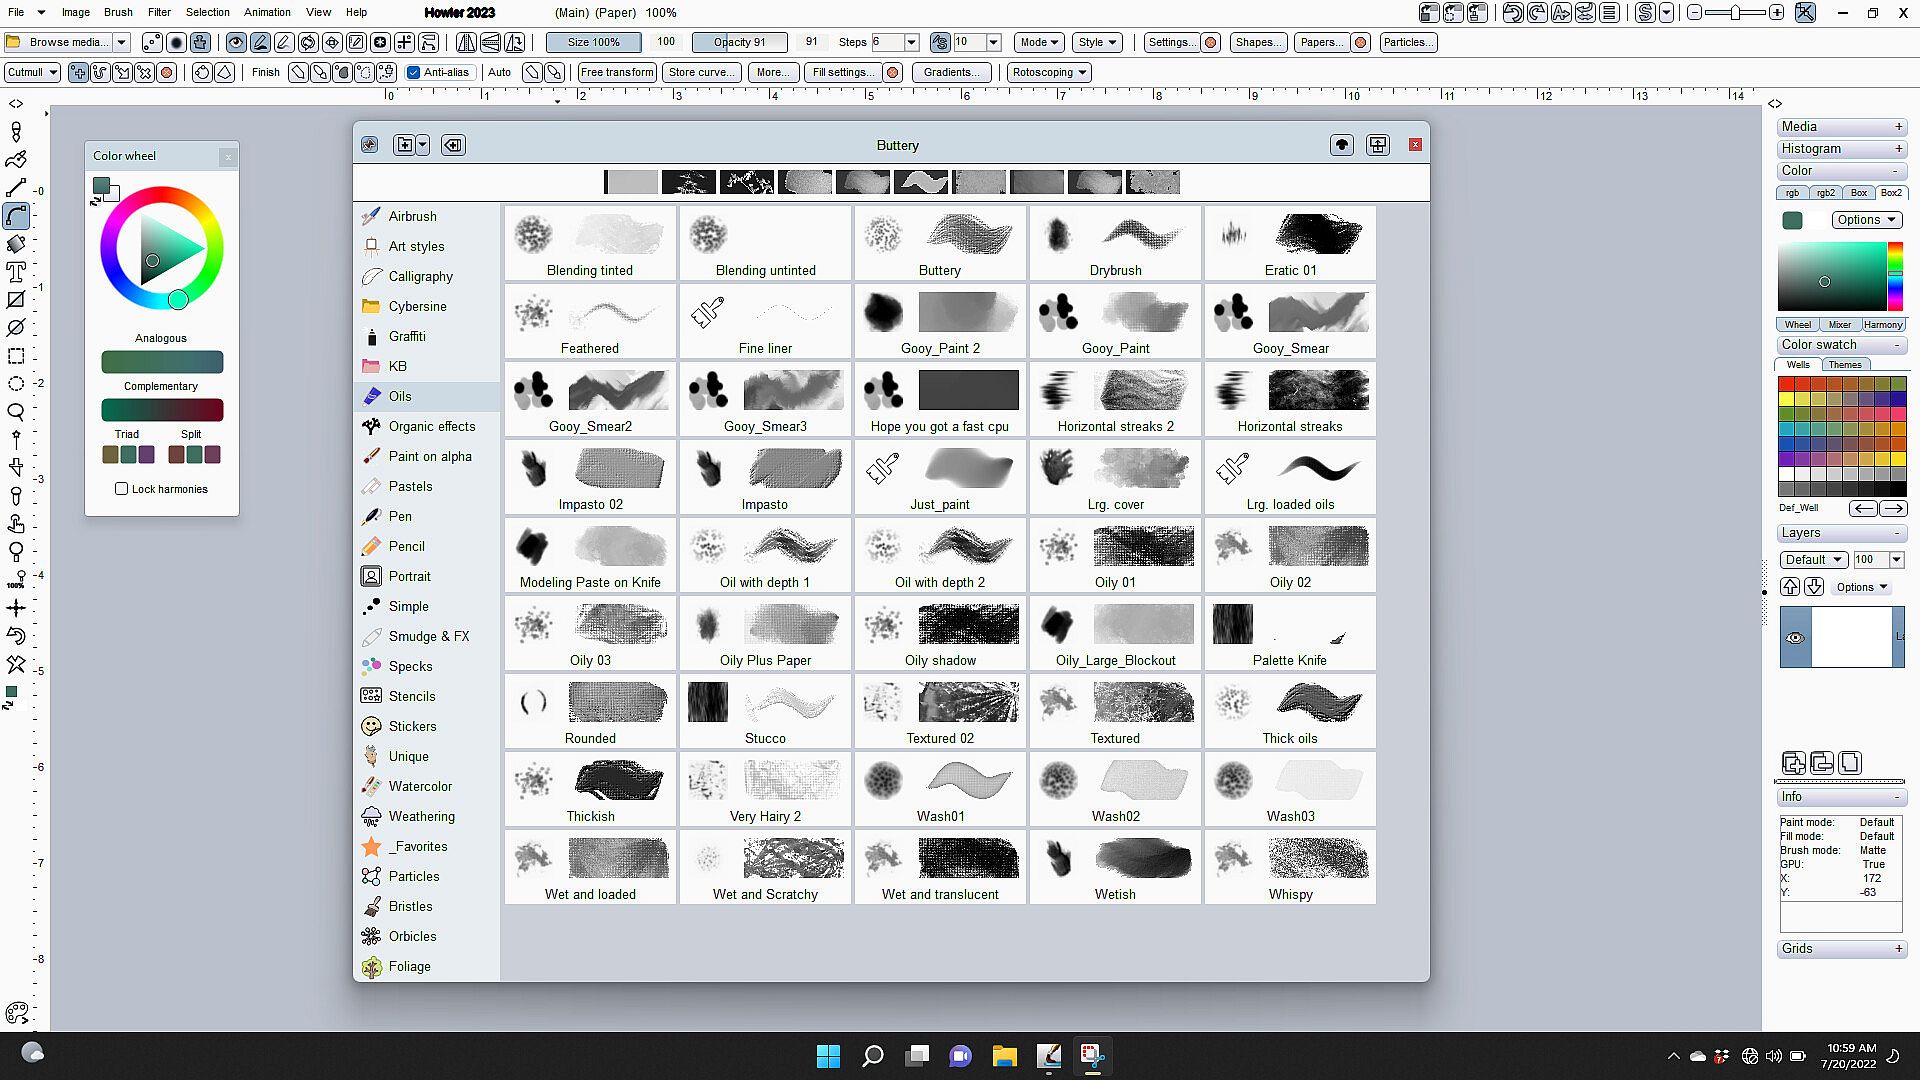Select the rectangle selection tool
Screen dimensions: 1920x1080
(16, 356)
